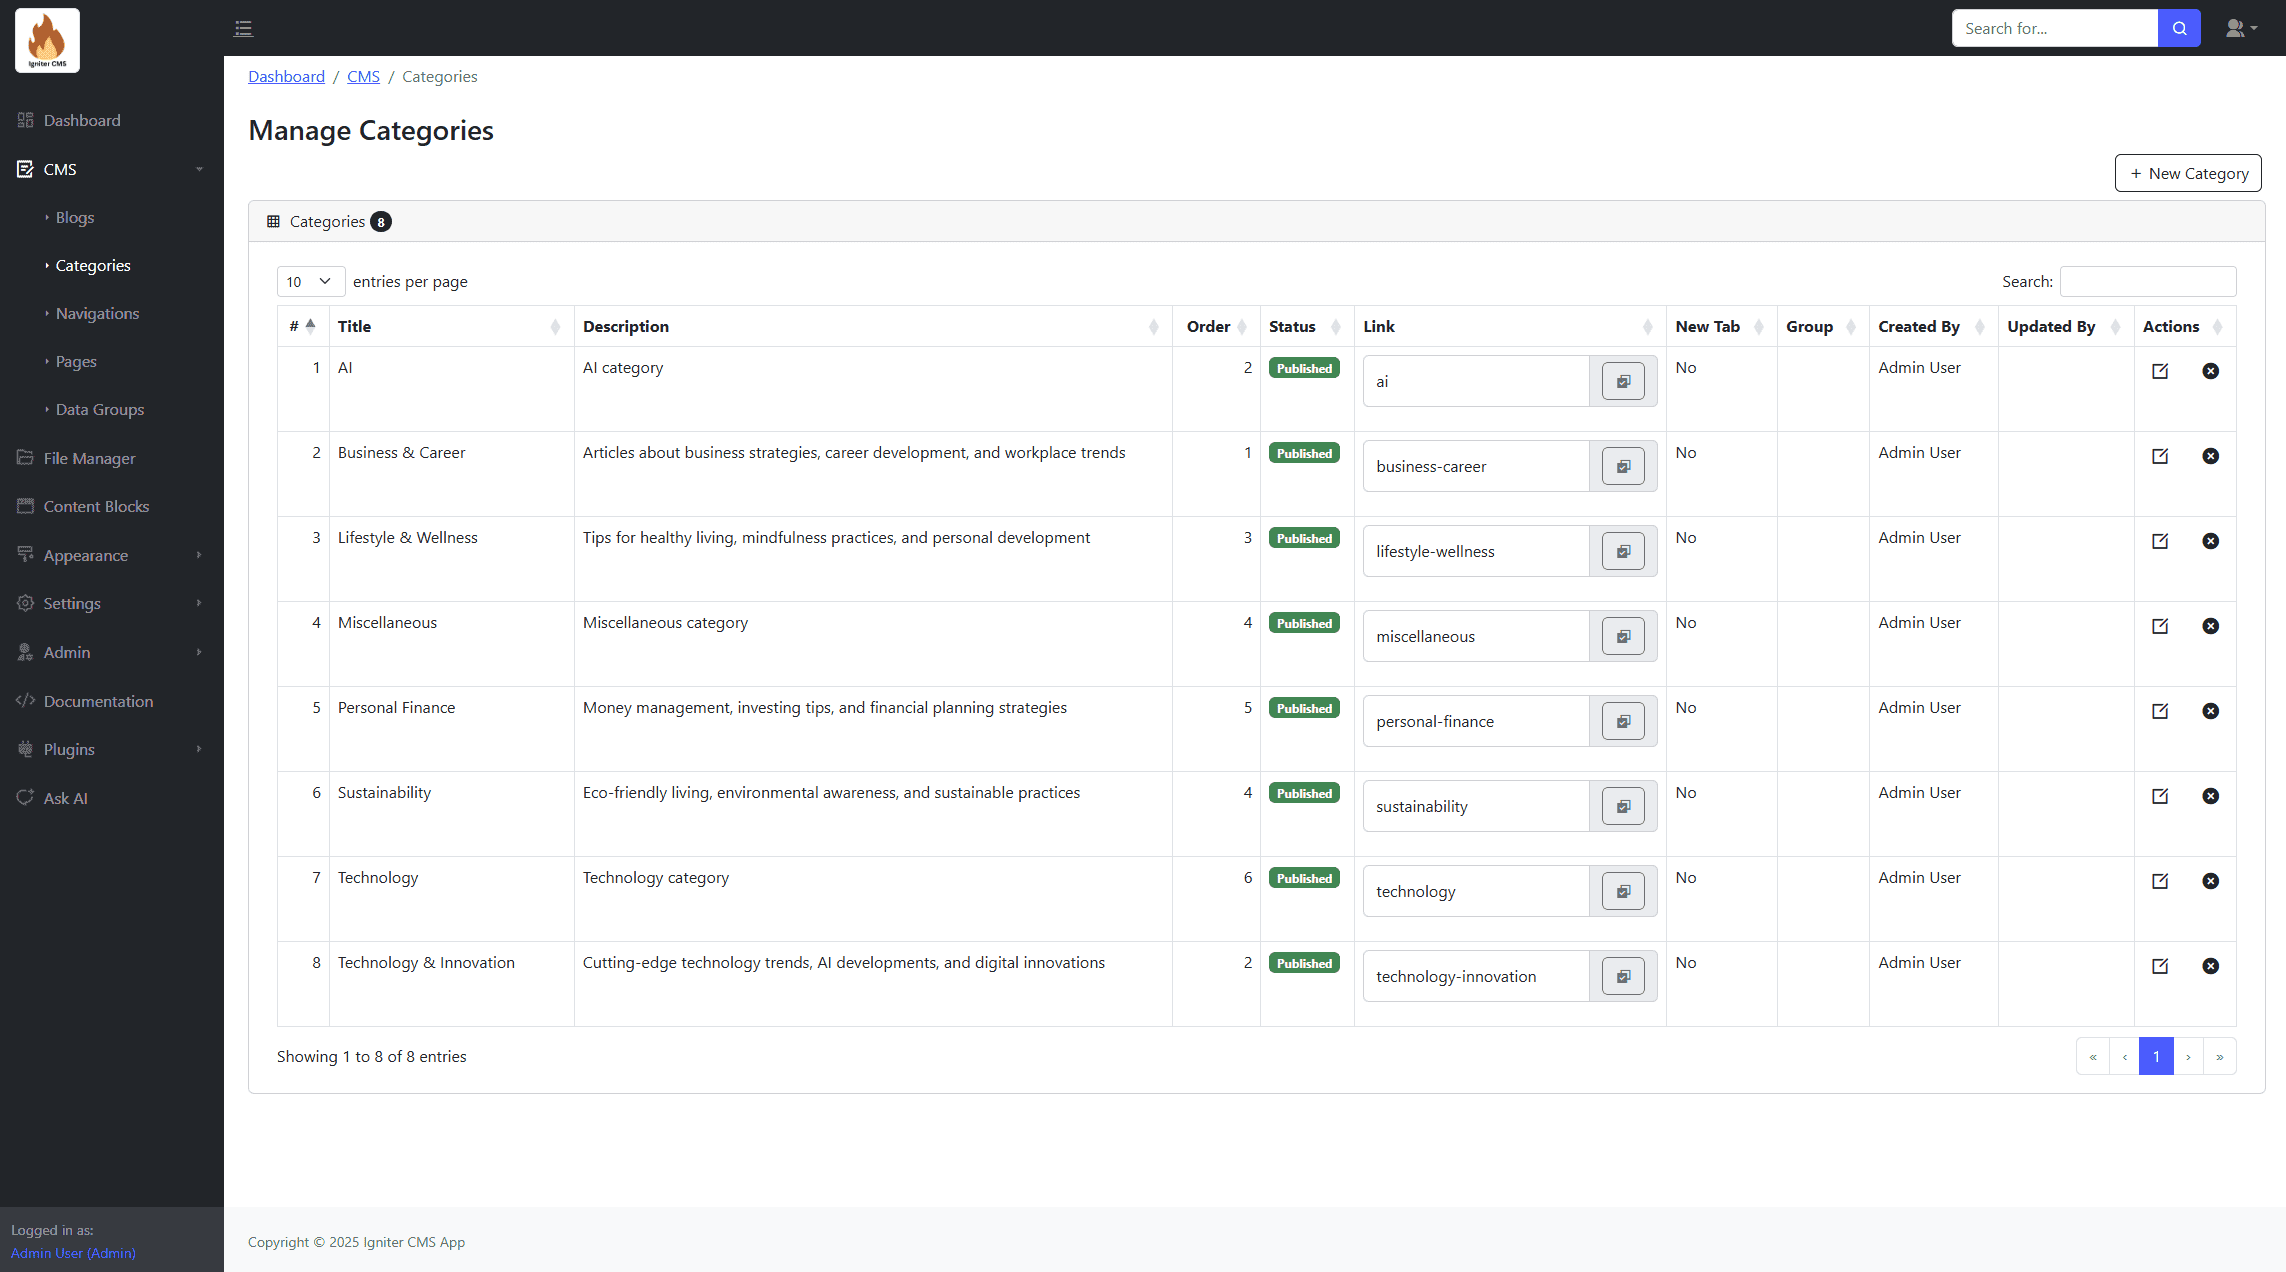Copy the business-career link

pyautogui.click(x=1622, y=466)
